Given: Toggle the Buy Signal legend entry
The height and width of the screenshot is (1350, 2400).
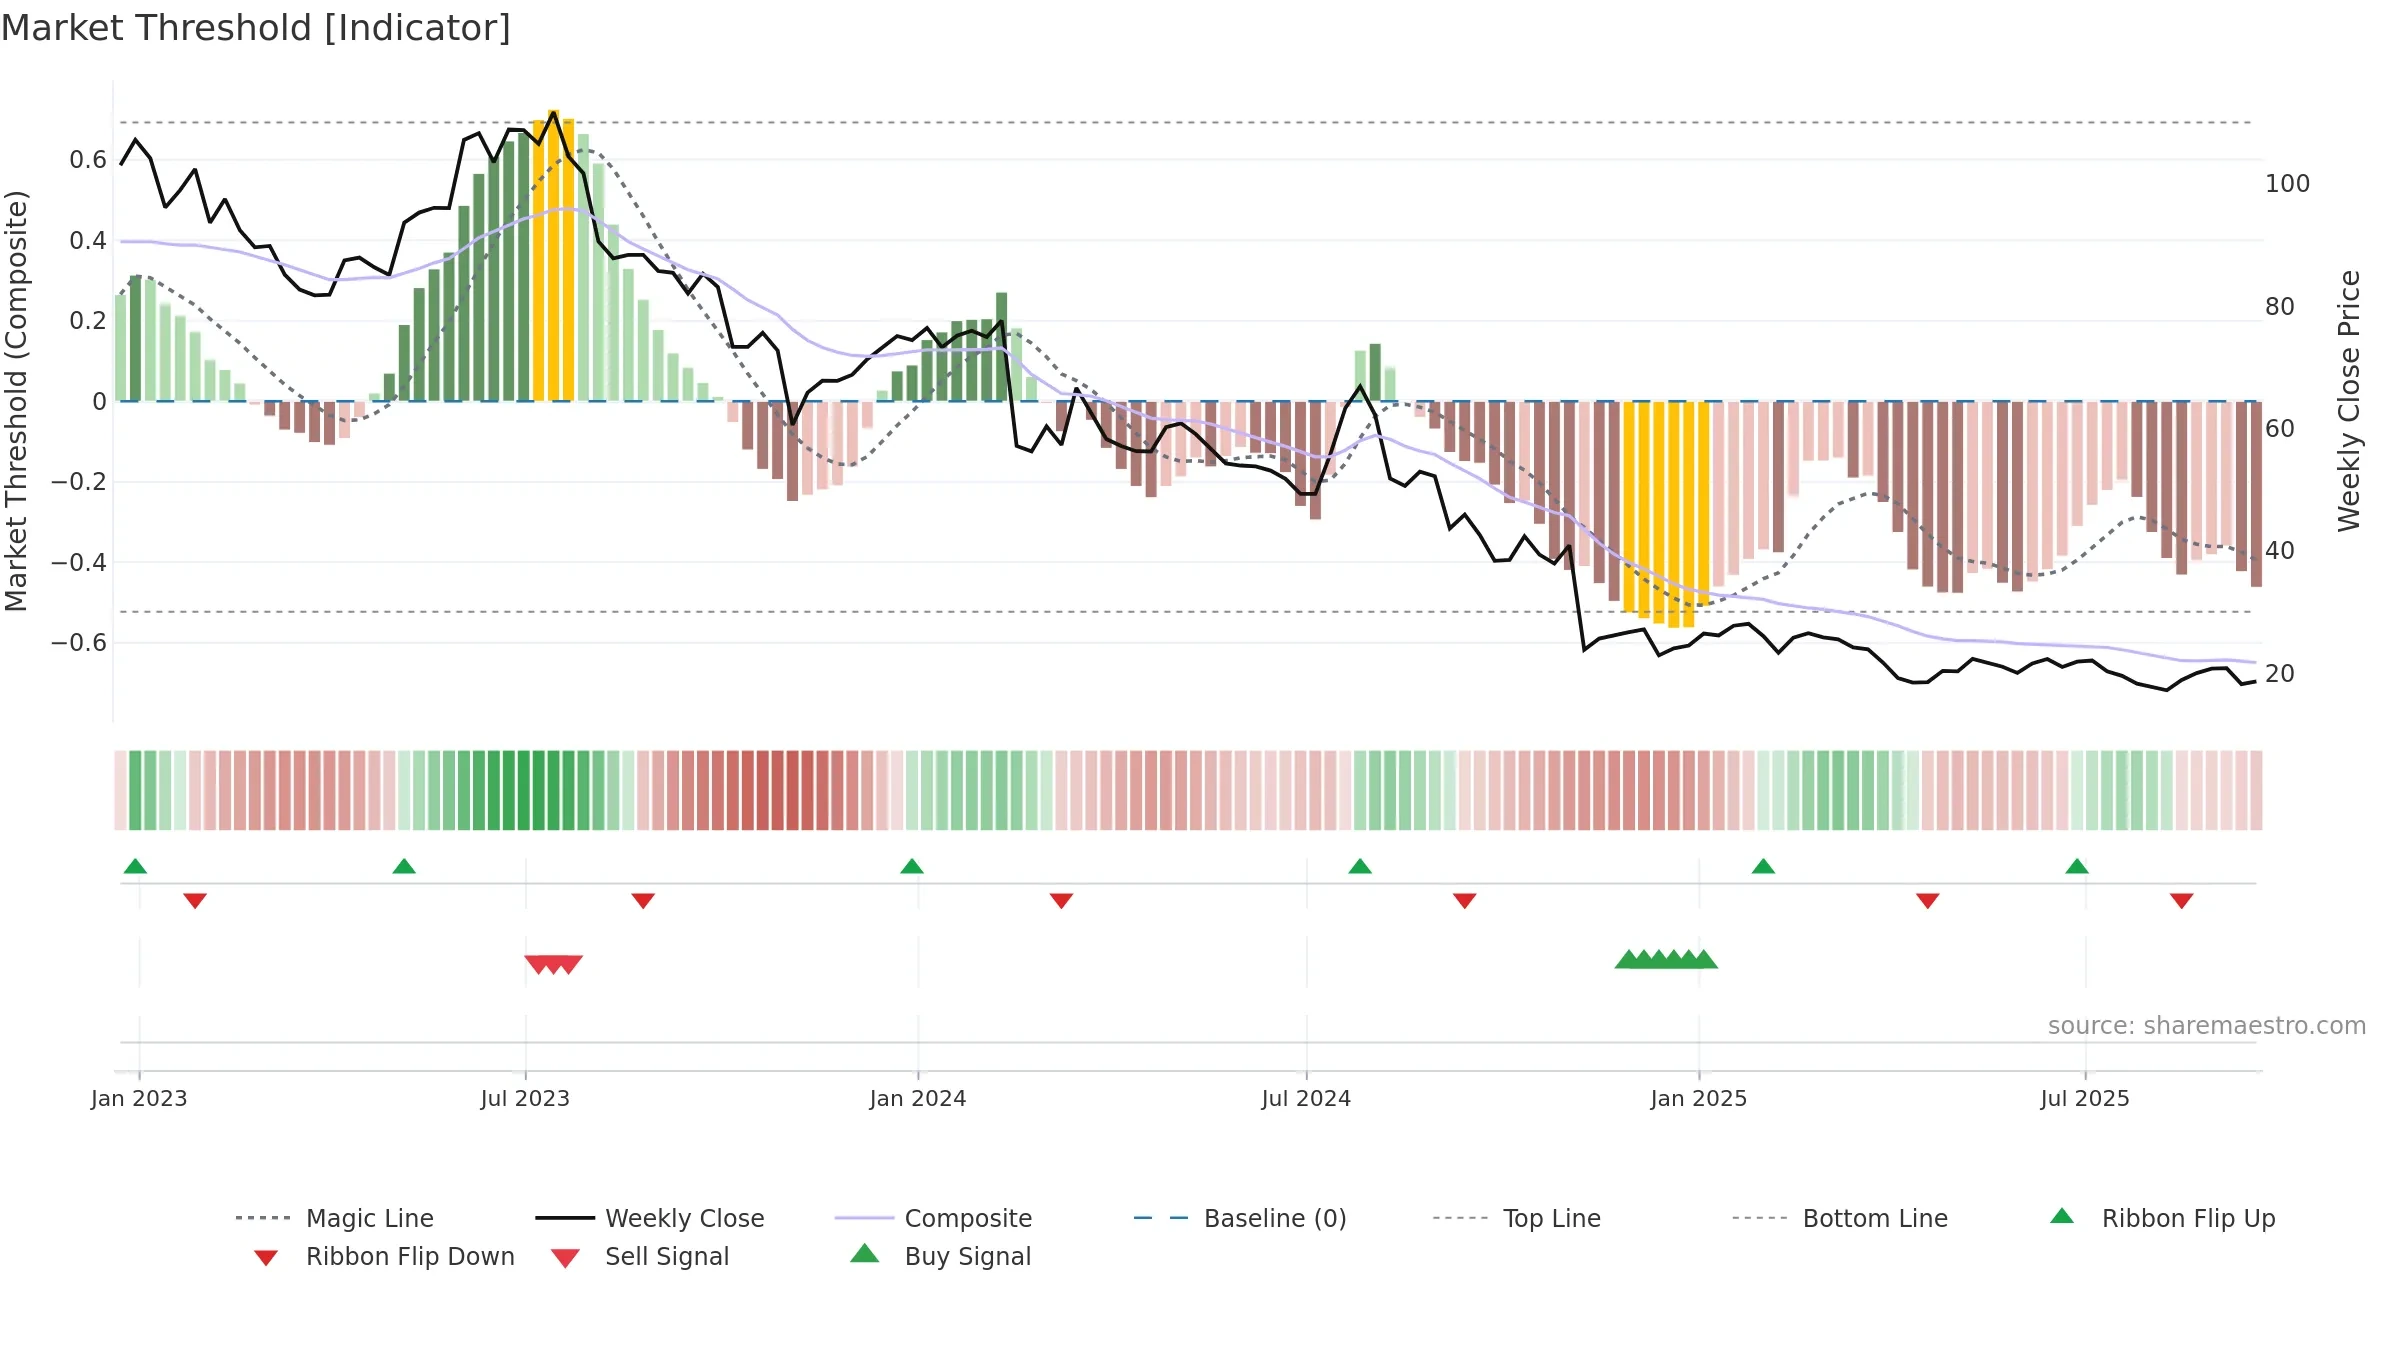Looking at the screenshot, I should coord(940,1256).
